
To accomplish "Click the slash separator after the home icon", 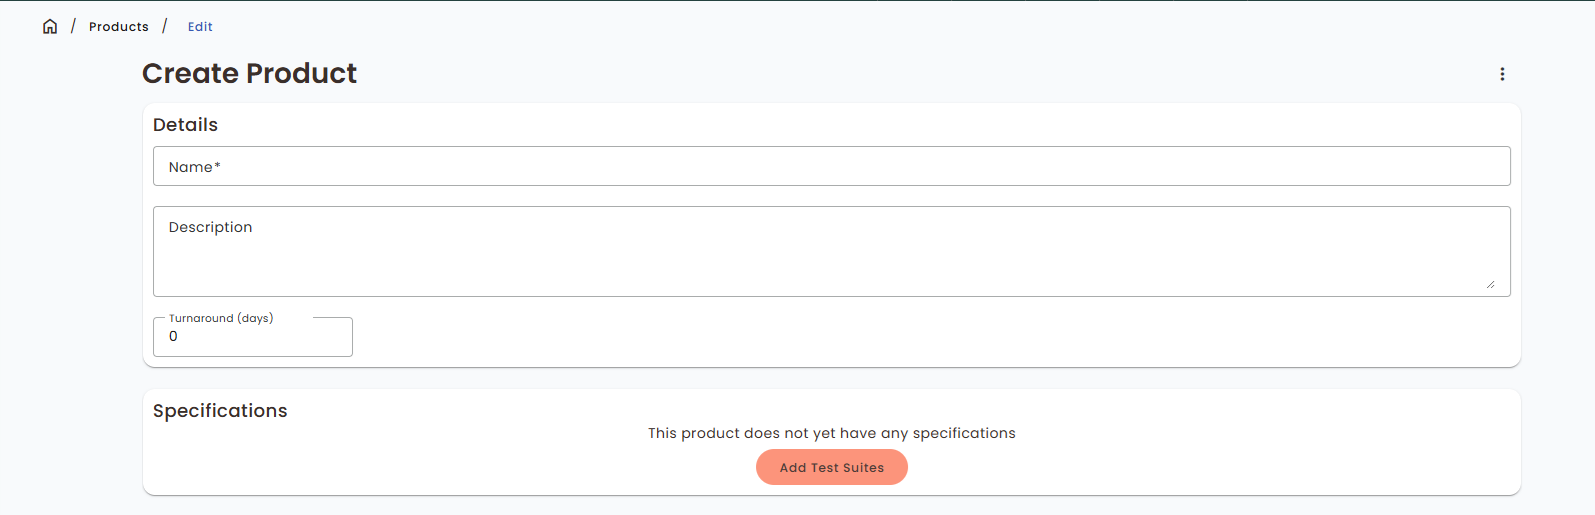I will tap(73, 26).
